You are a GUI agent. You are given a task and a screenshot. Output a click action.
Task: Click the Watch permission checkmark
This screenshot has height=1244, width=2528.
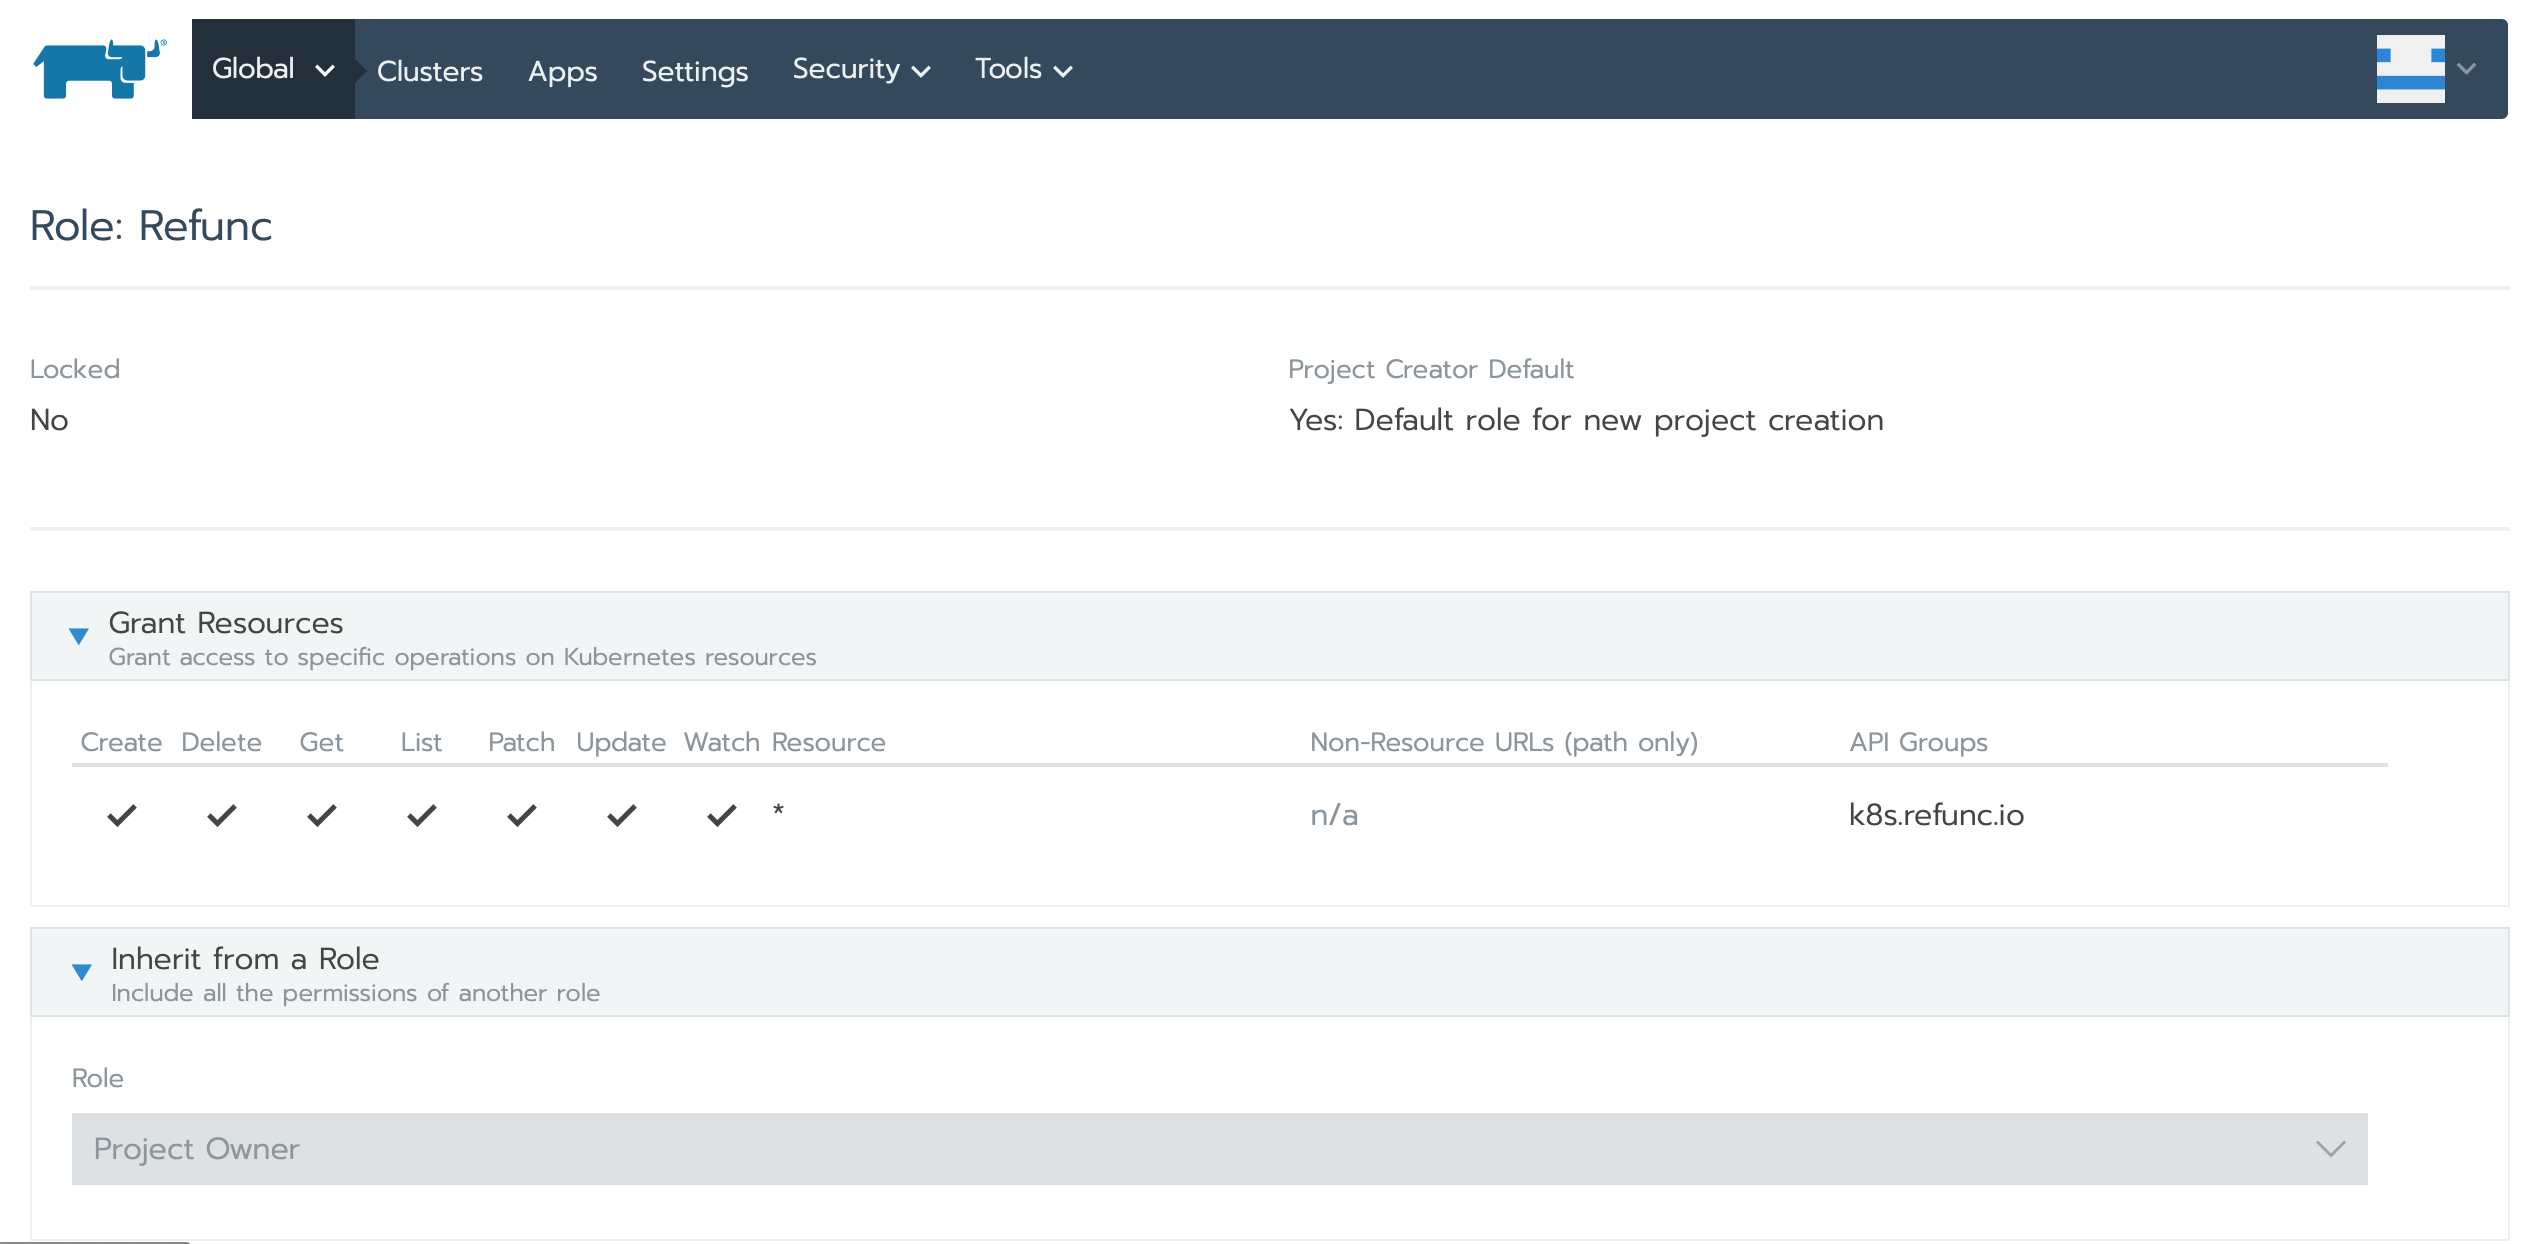tap(721, 816)
